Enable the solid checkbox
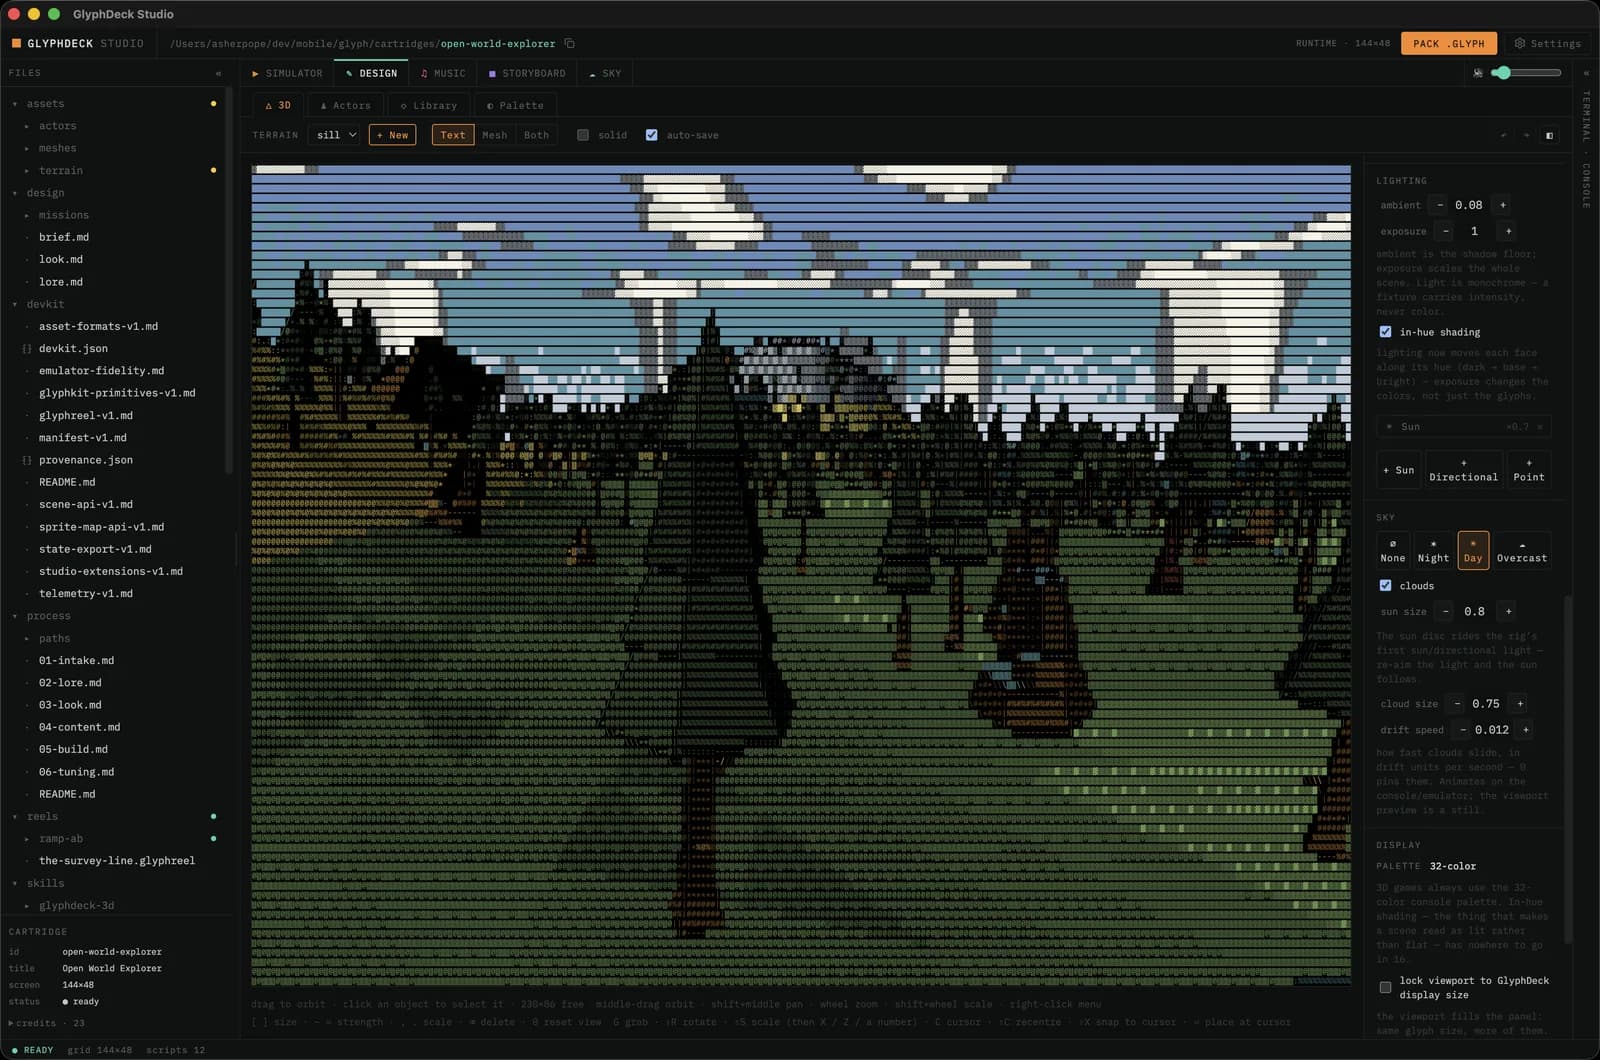Image resolution: width=1600 pixels, height=1060 pixels. pos(583,135)
